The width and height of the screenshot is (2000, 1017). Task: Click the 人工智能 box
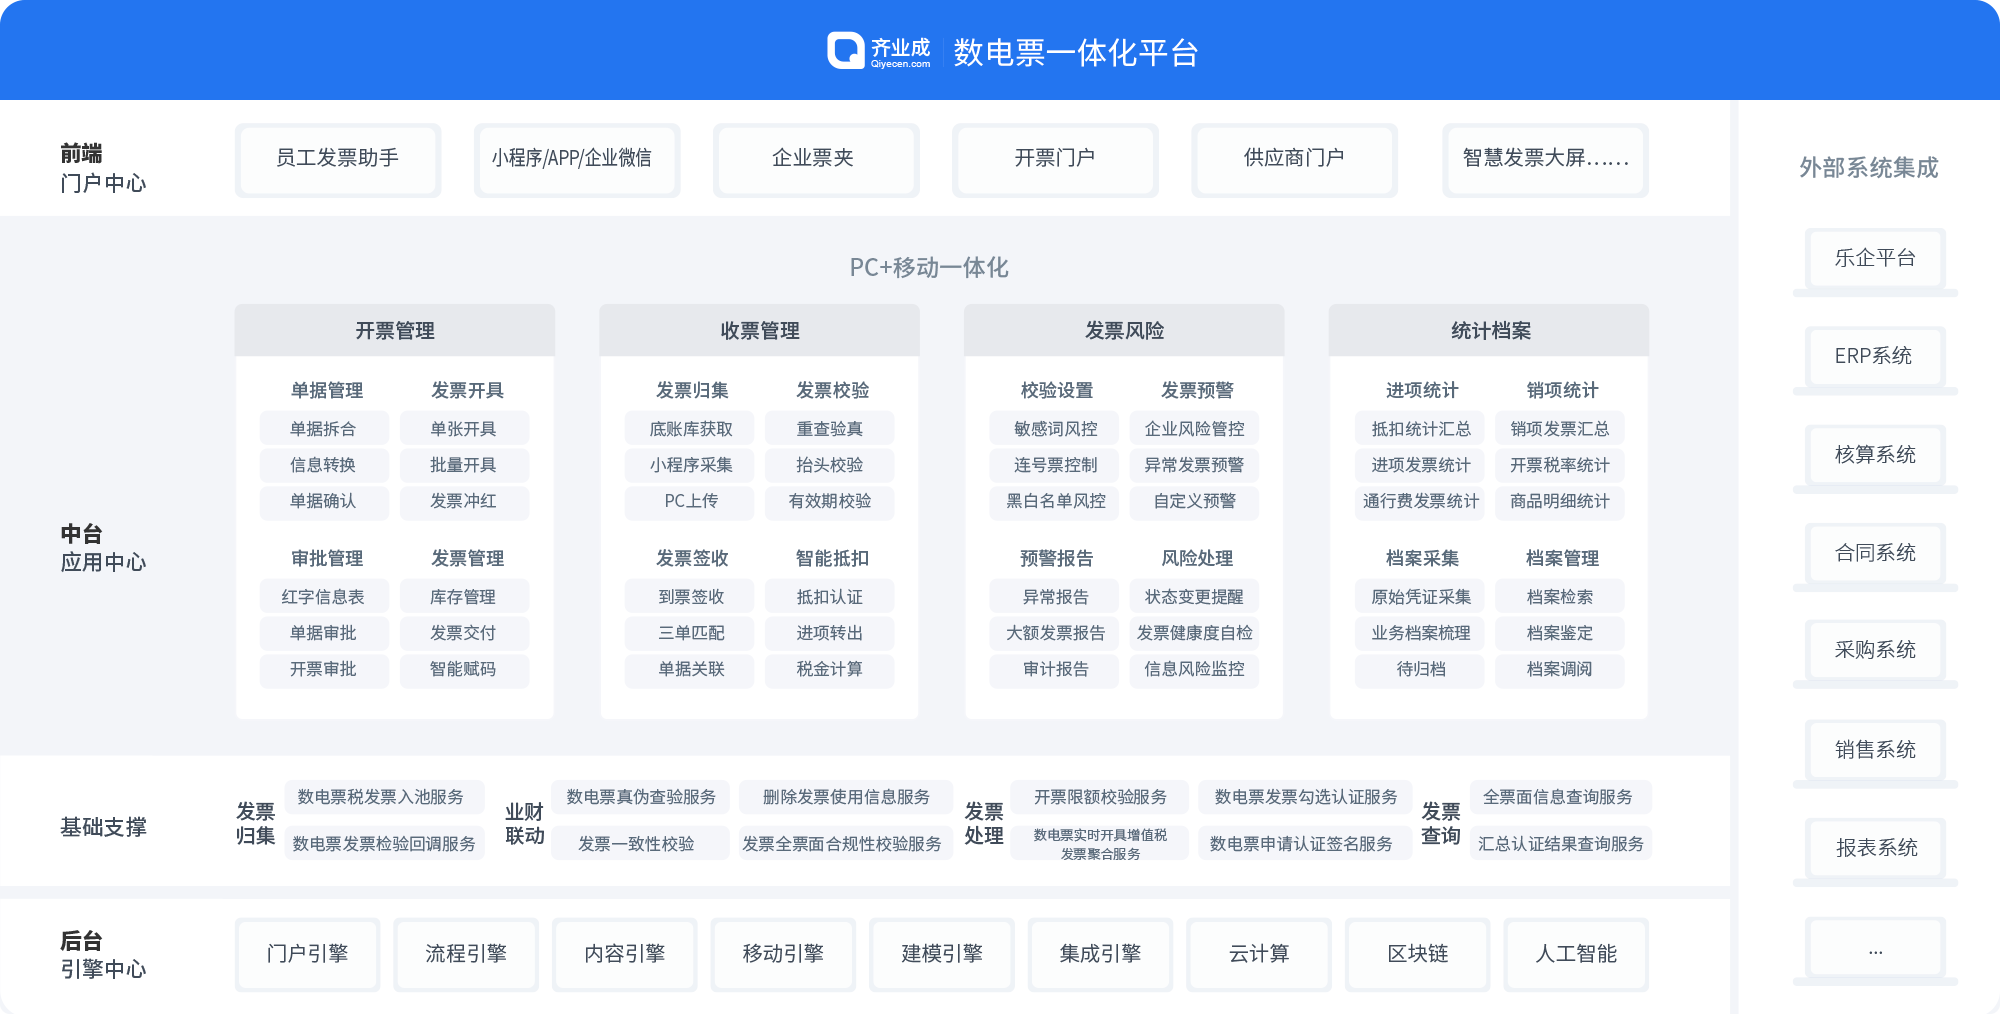[1576, 954]
